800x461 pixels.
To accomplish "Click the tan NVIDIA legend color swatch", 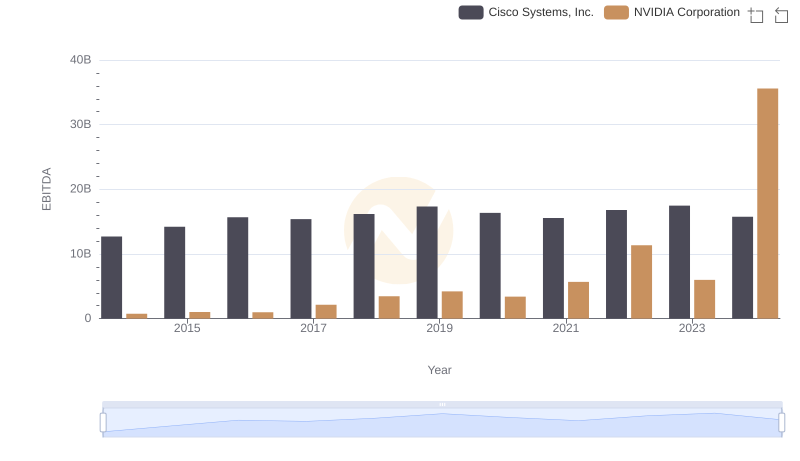I will coord(616,12).
